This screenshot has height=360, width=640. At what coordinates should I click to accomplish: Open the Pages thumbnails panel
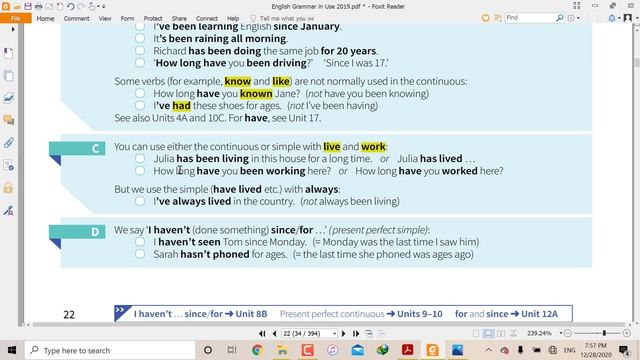pos(8,76)
